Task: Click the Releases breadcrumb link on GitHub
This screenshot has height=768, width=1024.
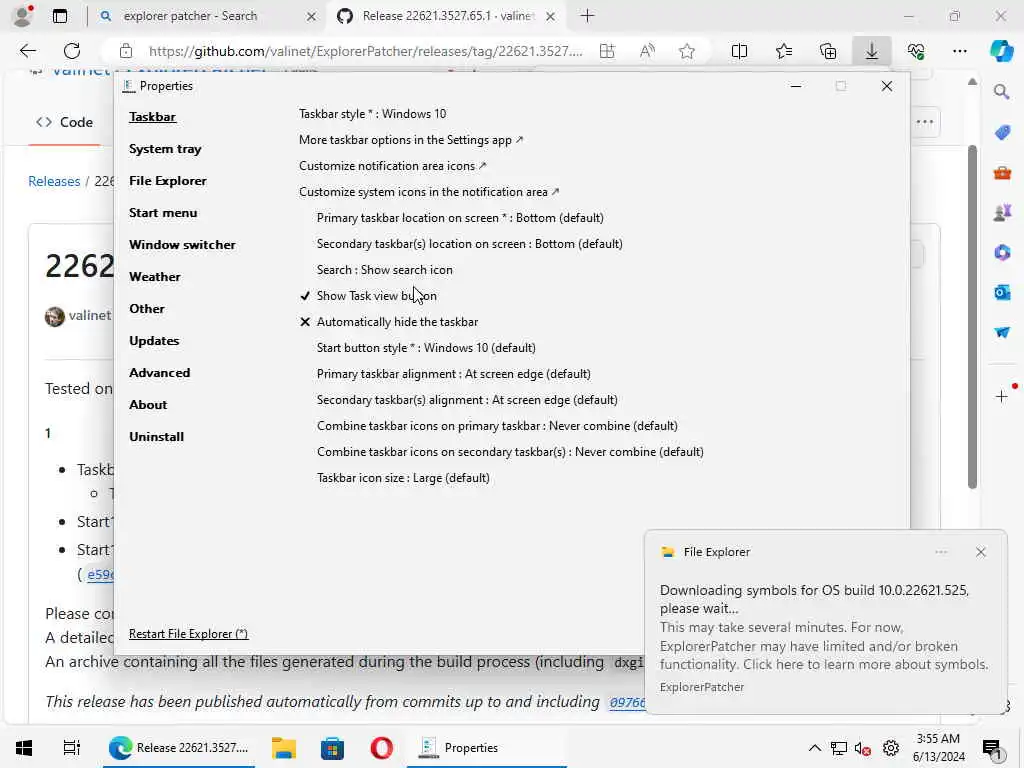Action: (x=54, y=181)
